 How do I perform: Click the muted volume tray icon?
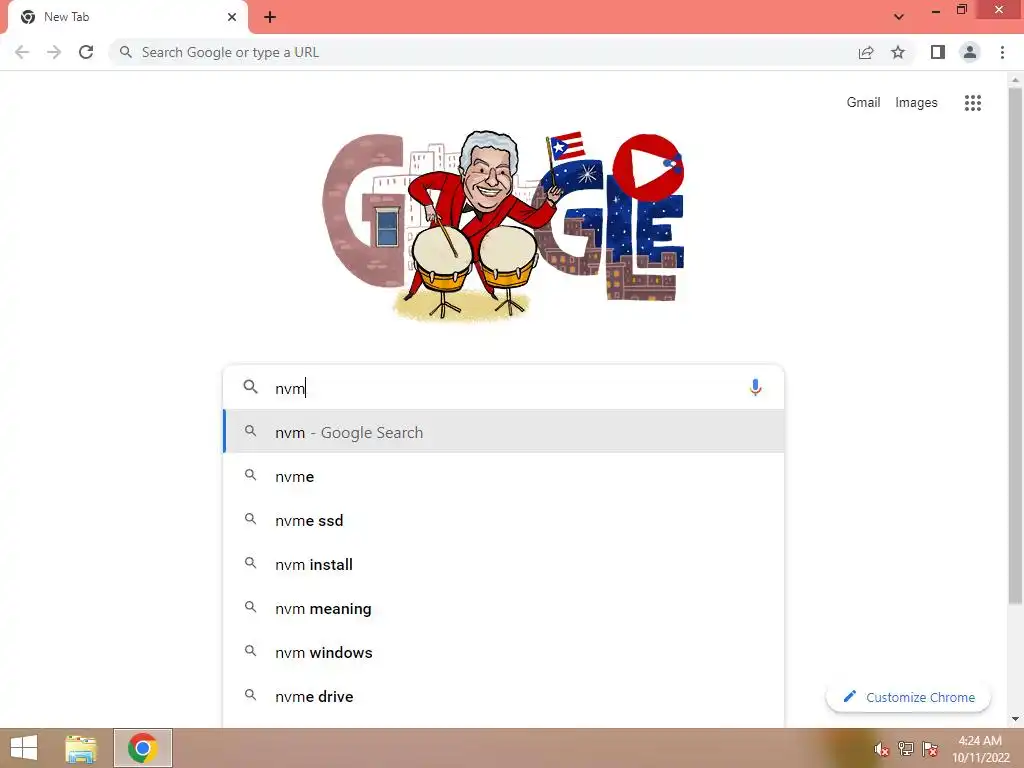[882, 750]
